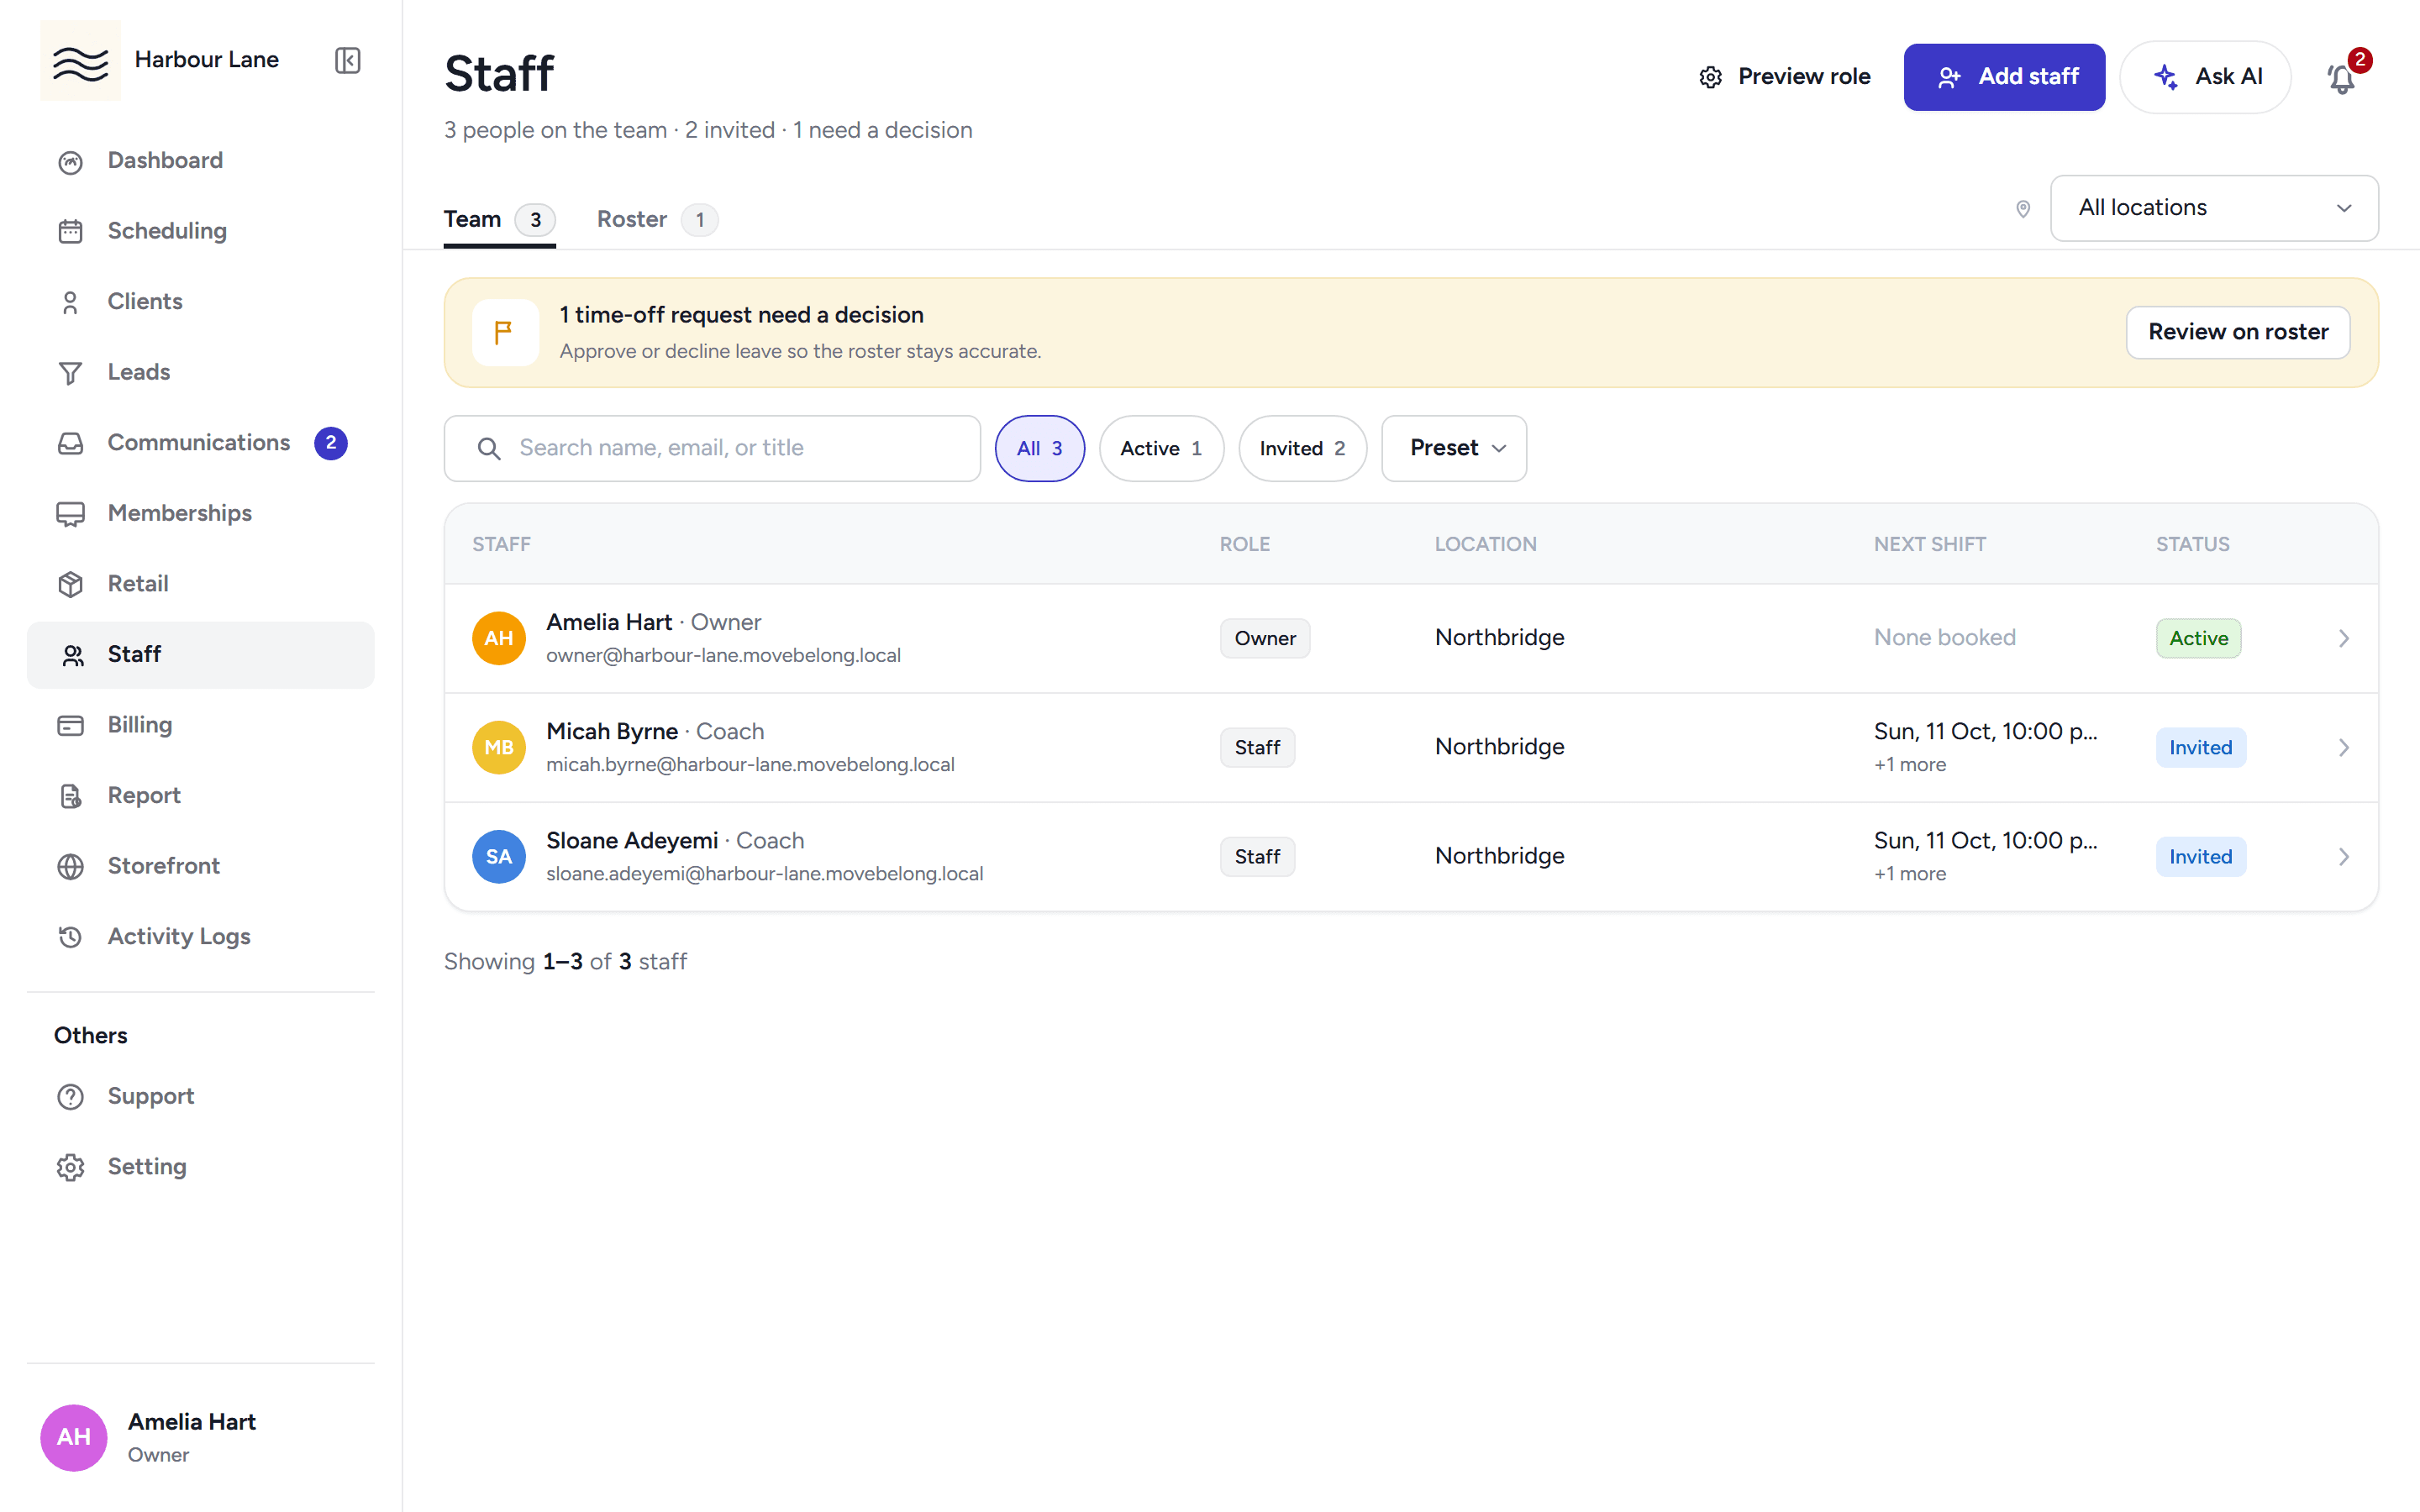
Task: Open Amelia Hart Owner profile menu
Action: [200, 1437]
